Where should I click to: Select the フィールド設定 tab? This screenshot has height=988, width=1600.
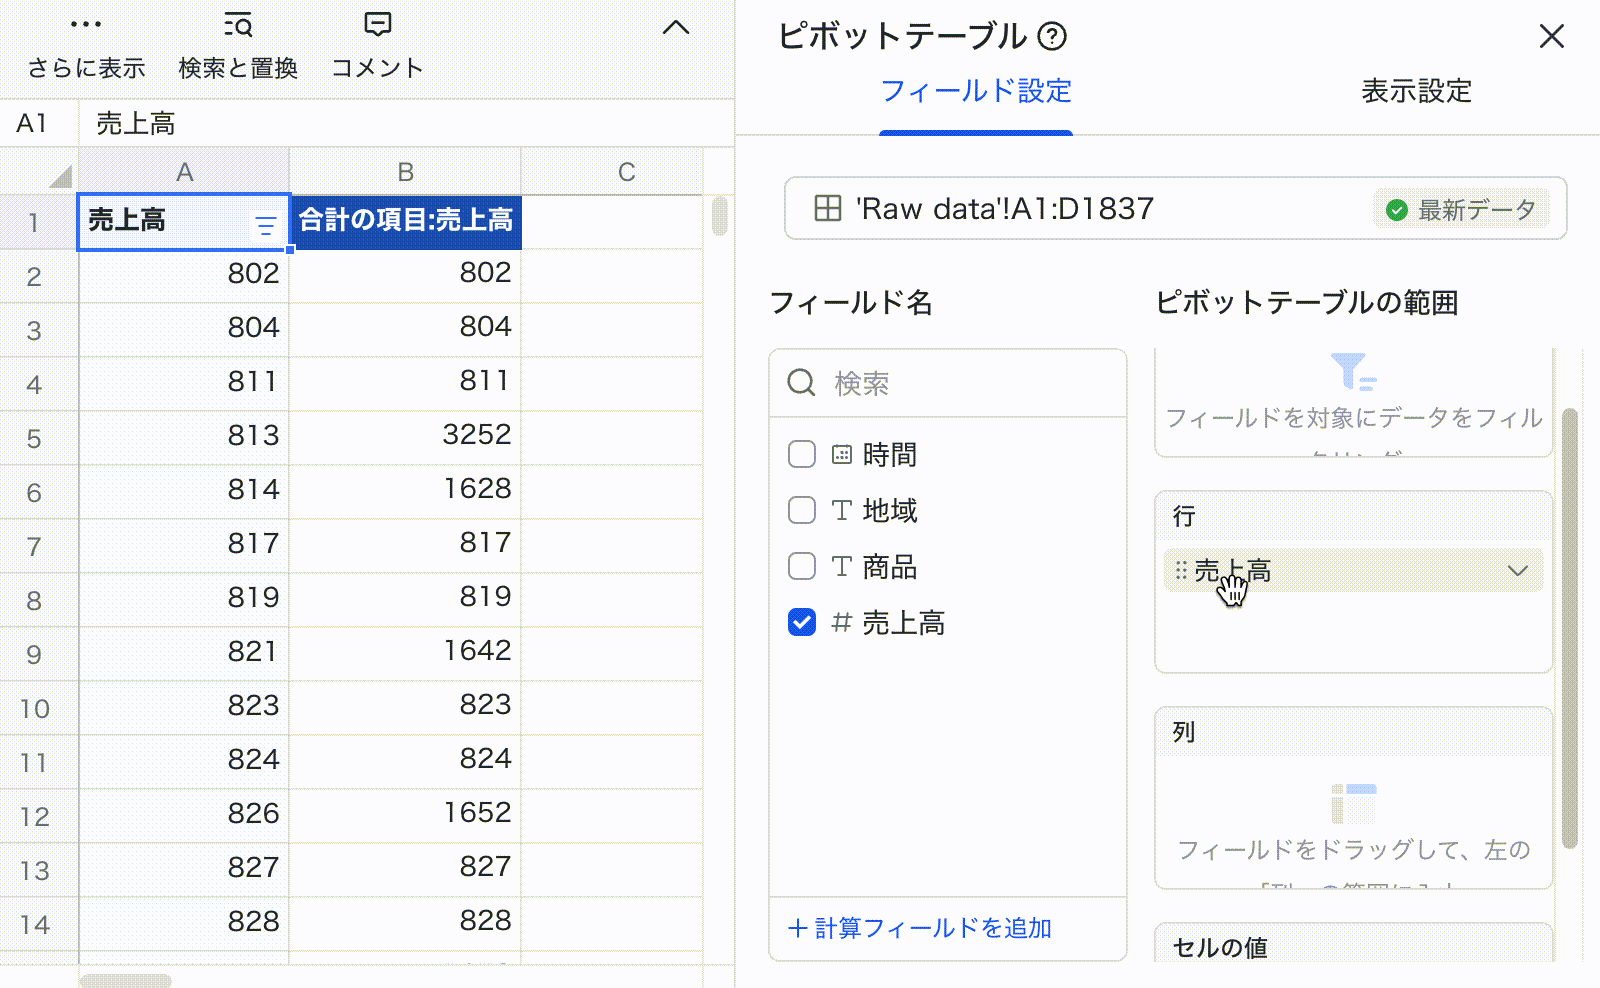point(976,91)
